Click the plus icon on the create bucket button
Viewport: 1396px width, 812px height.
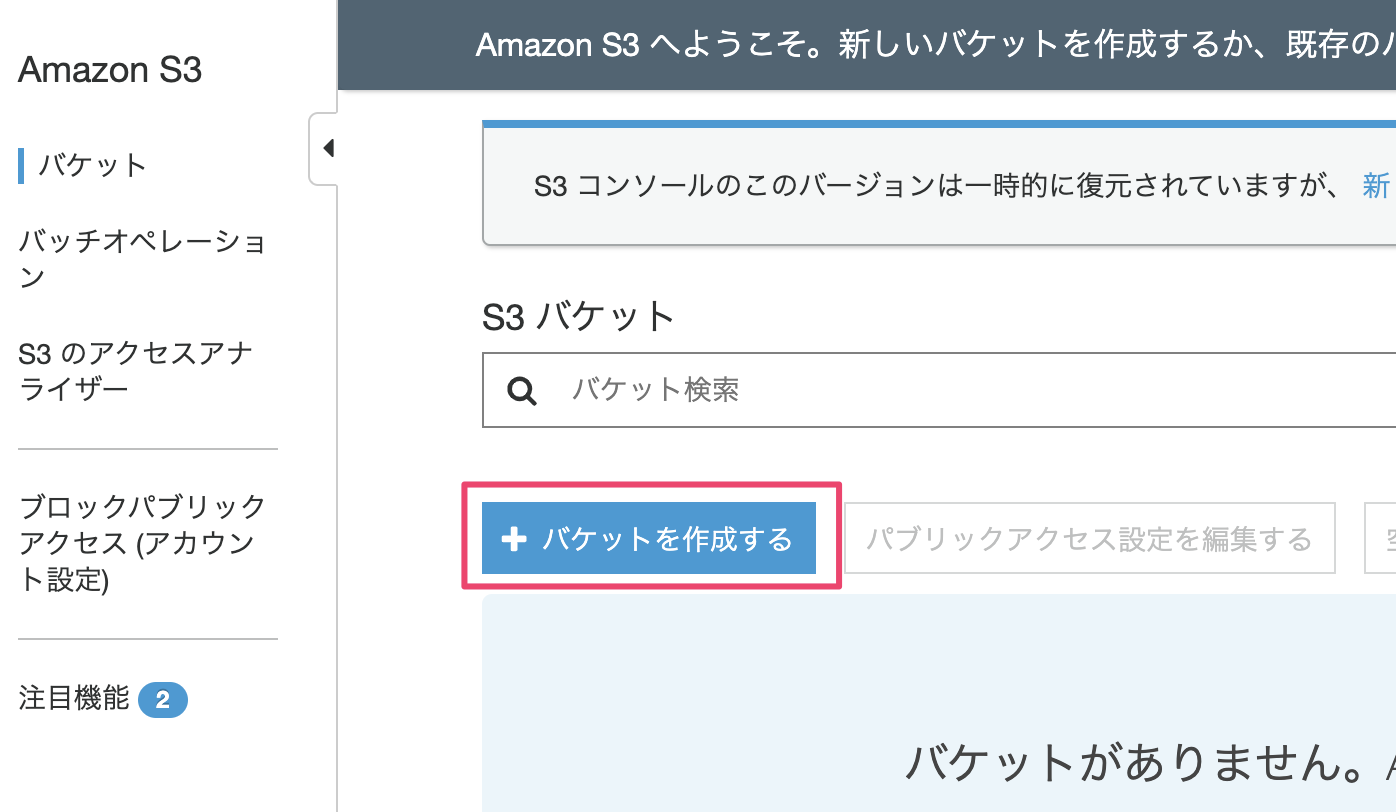pyautogui.click(x=514, y=540)
